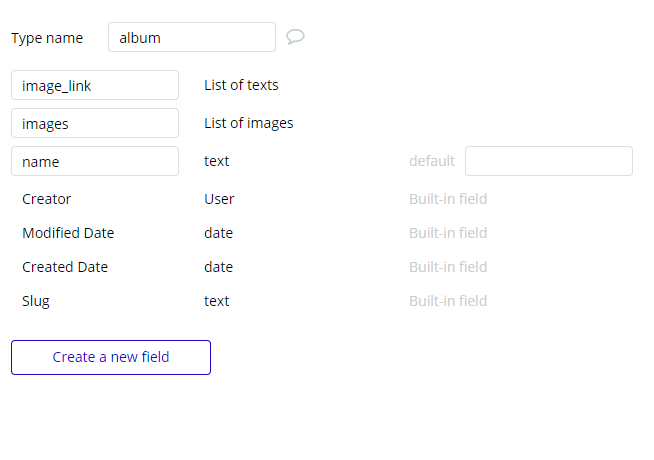Click the name field name box

[x=95, y=162]
